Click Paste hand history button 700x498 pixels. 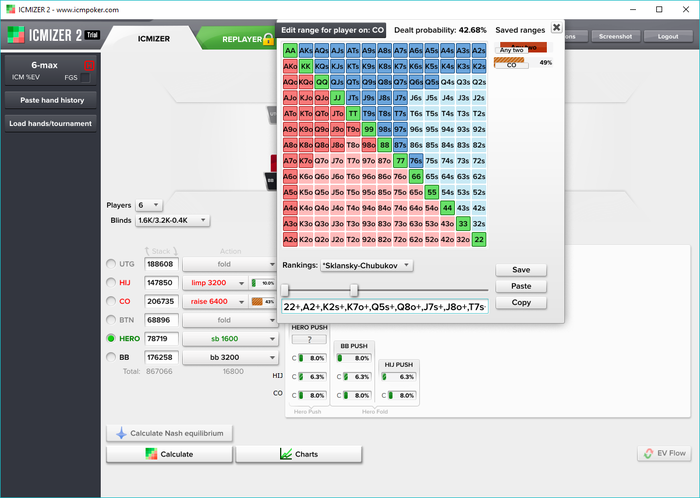pos(52,100)
